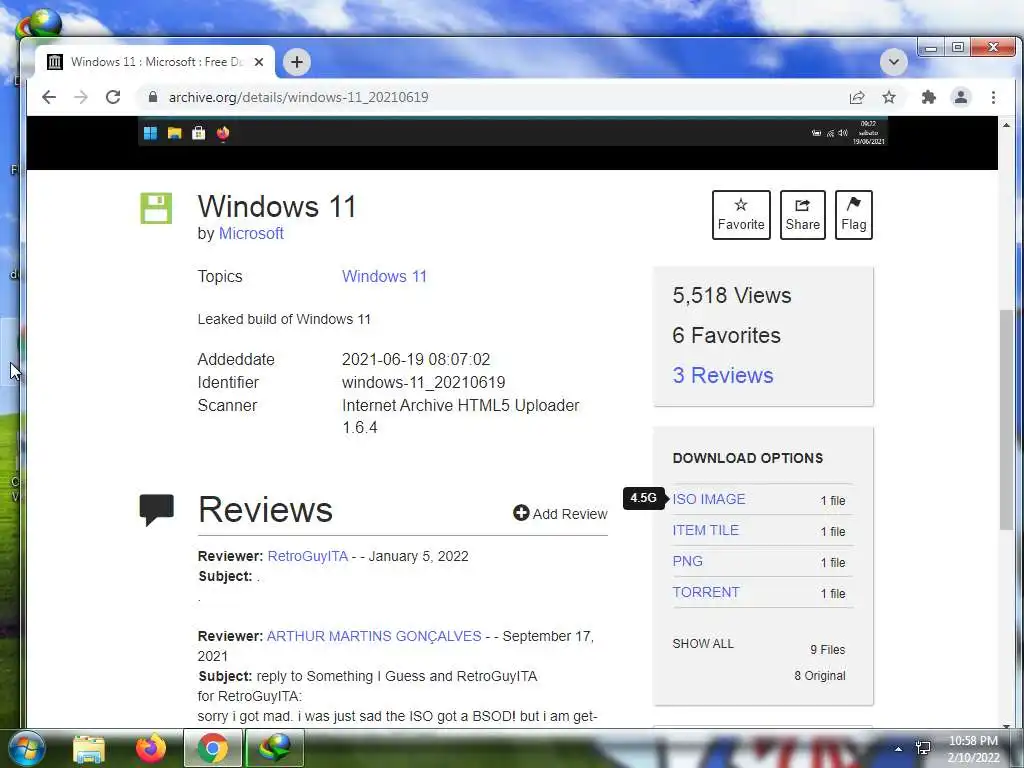The width and height of the screenshot is (1024, 768).
Task: Click the reviews speech bubble icon
Action: (x=157, y=510)
